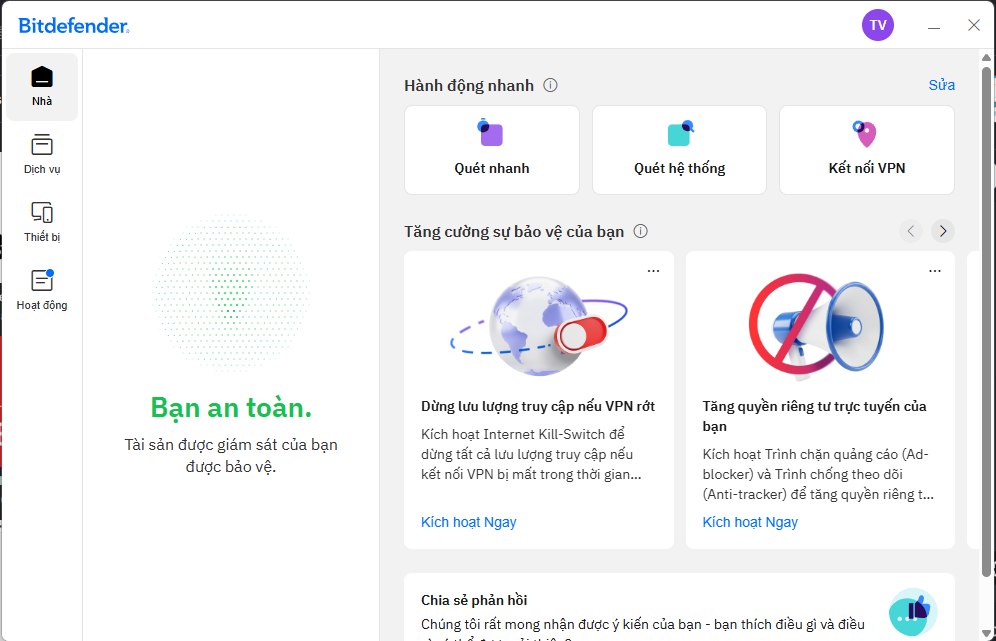Minimize the Bitdefender window
996x641 pixels.
click(934, 26)
